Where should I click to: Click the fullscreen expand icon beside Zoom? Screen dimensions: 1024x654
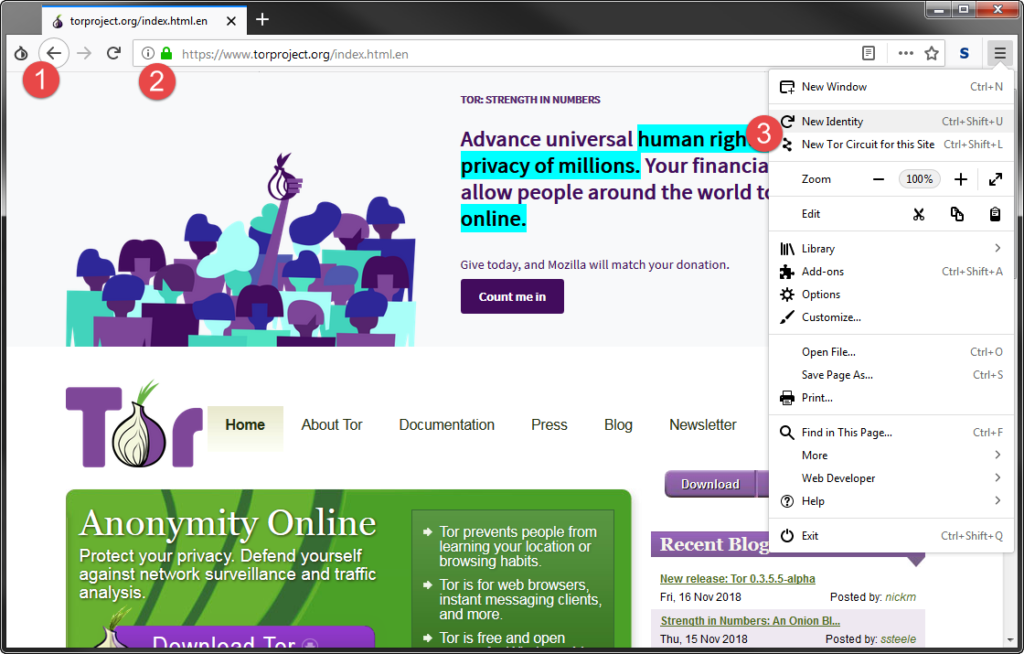(995, 179)
